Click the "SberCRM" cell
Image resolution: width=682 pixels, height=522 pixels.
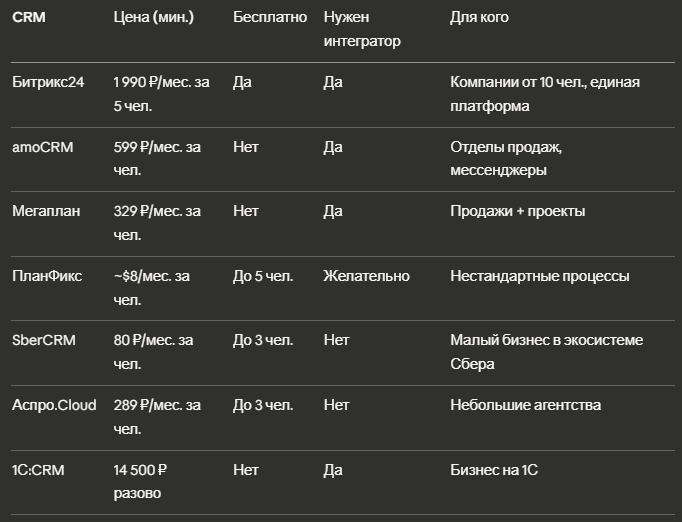pos(42,340)
